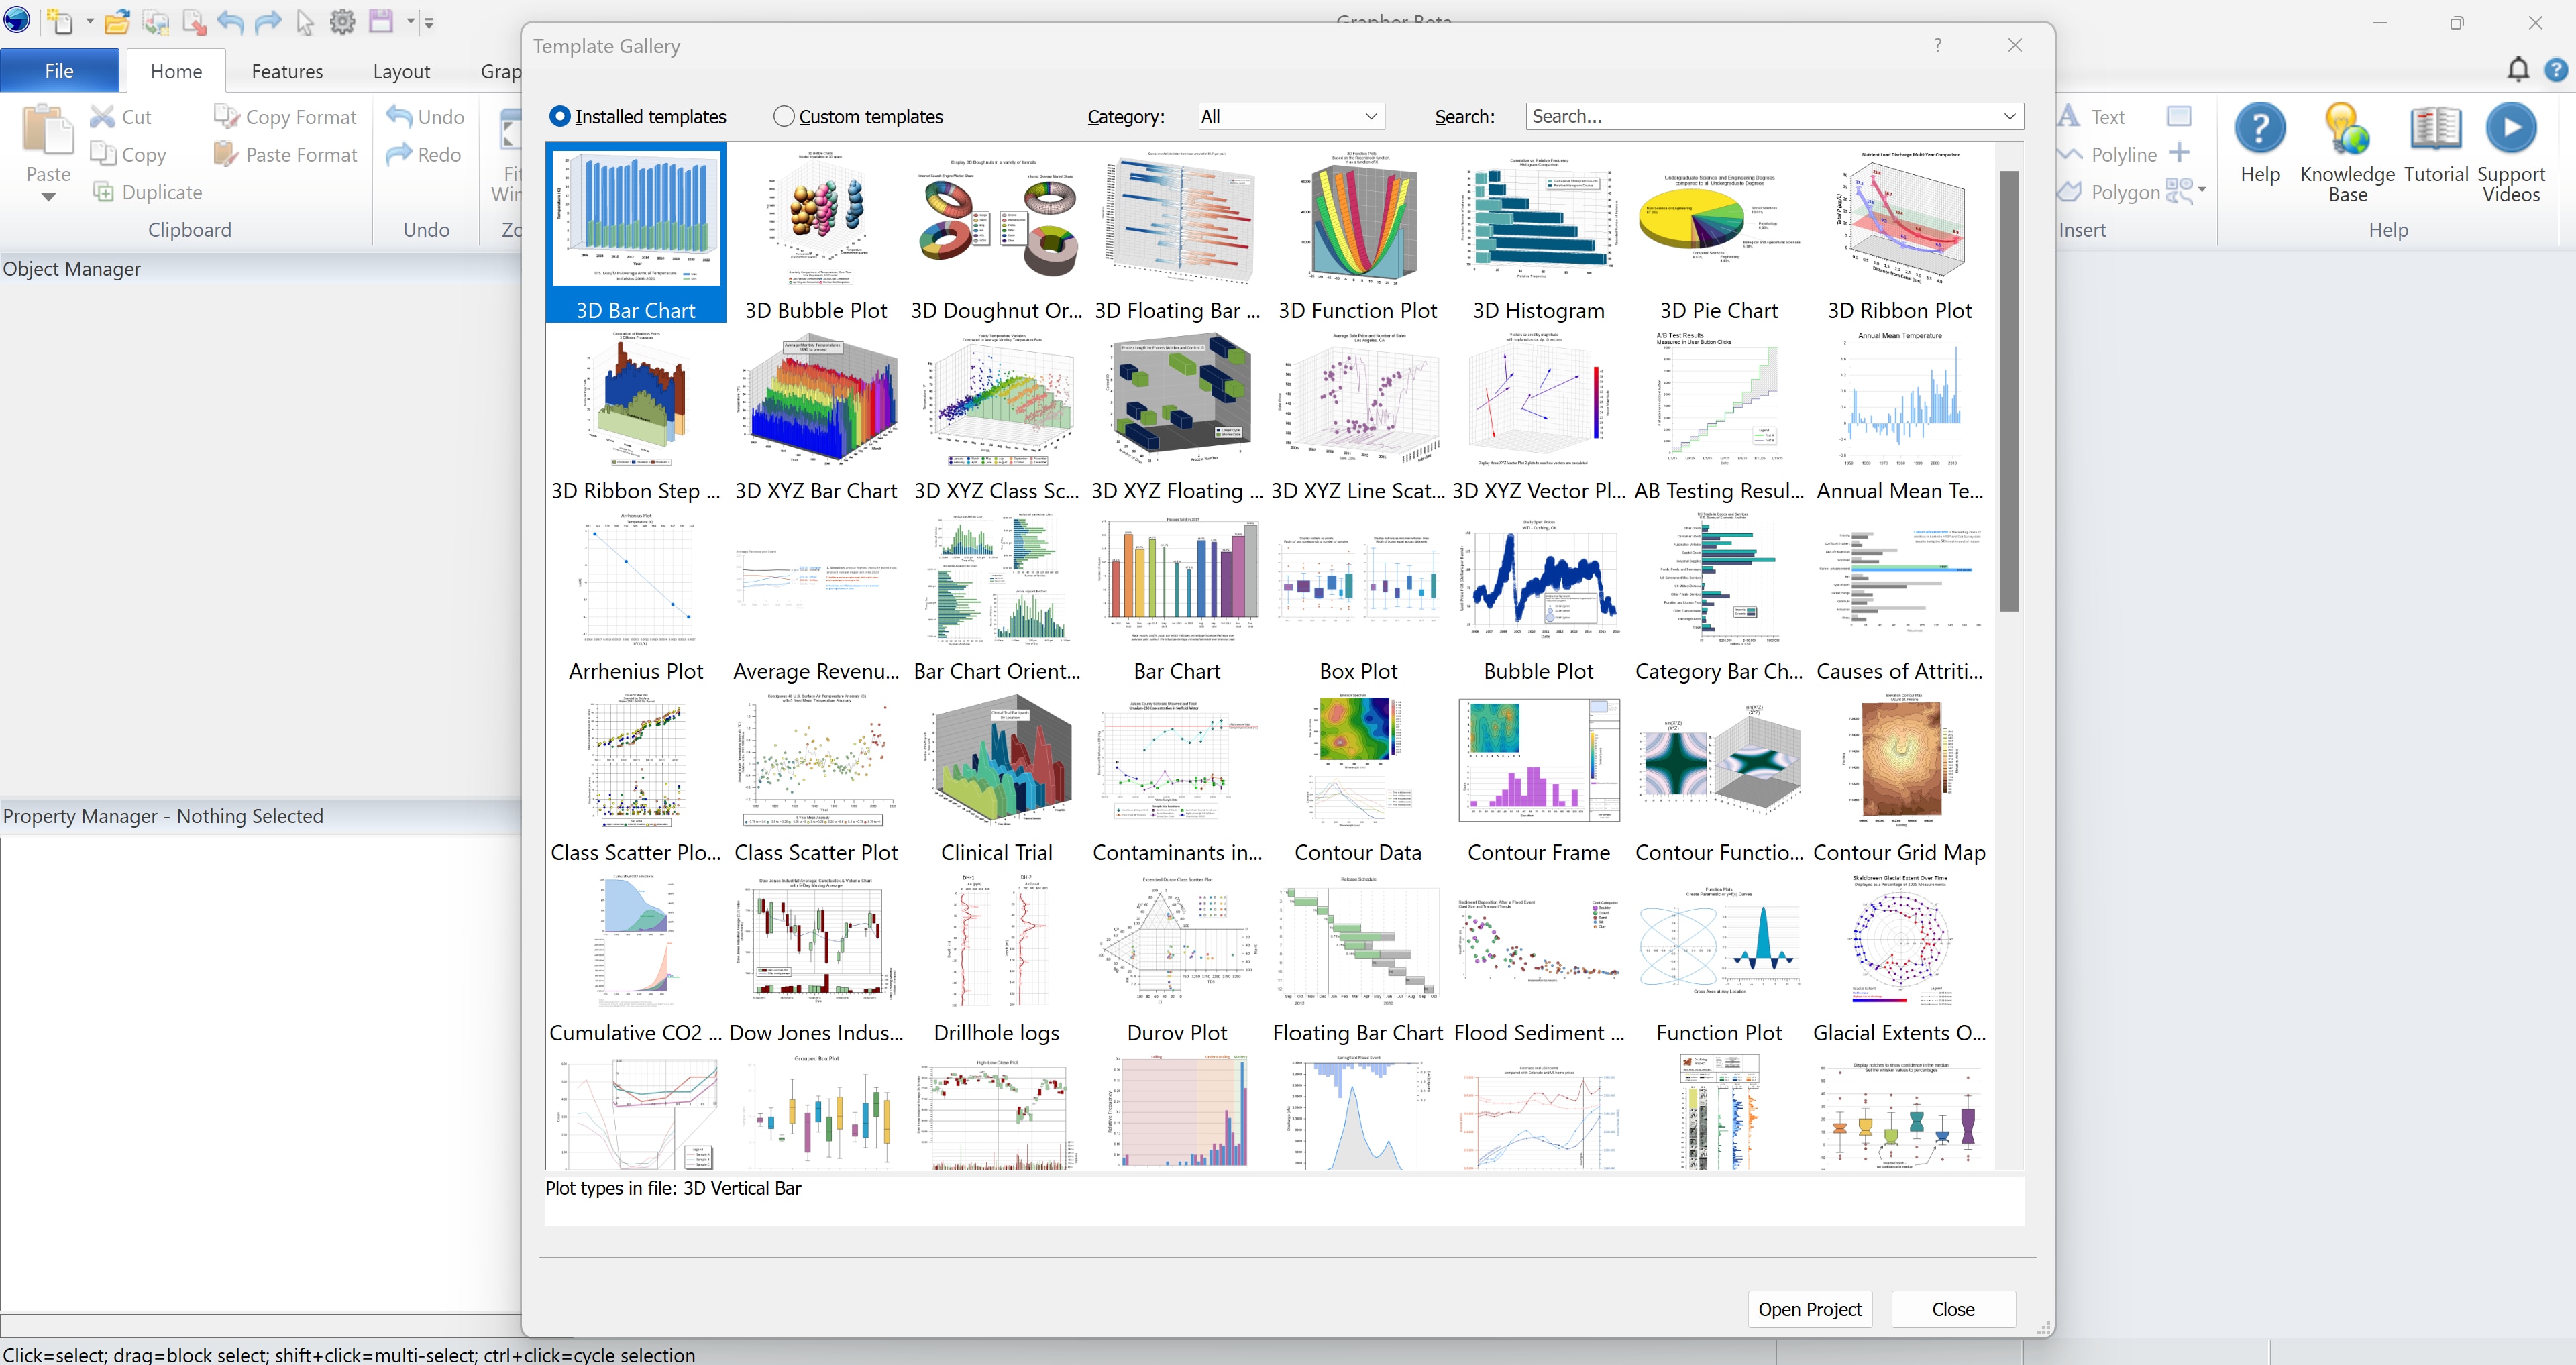This screenshot has width=2576, height=1365.
Task: Open the File menu tab
Action: [x=59, y=71]
